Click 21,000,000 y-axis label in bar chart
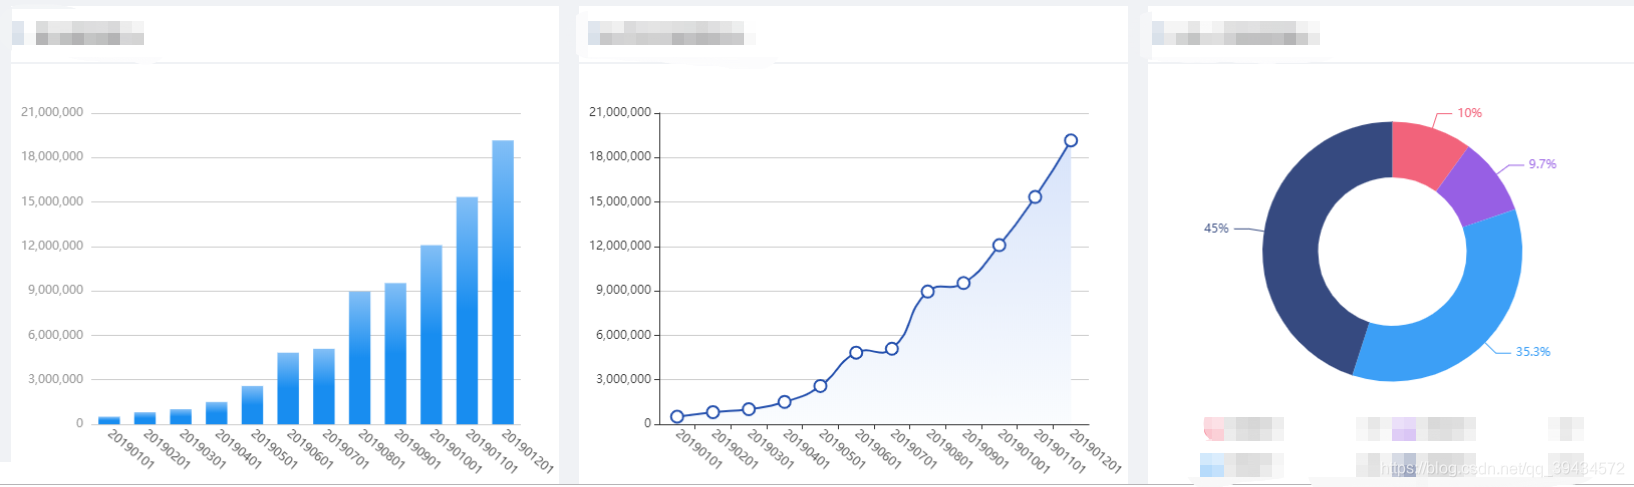The height and width of the screenshot is (487, 1634). coord(52,112)
